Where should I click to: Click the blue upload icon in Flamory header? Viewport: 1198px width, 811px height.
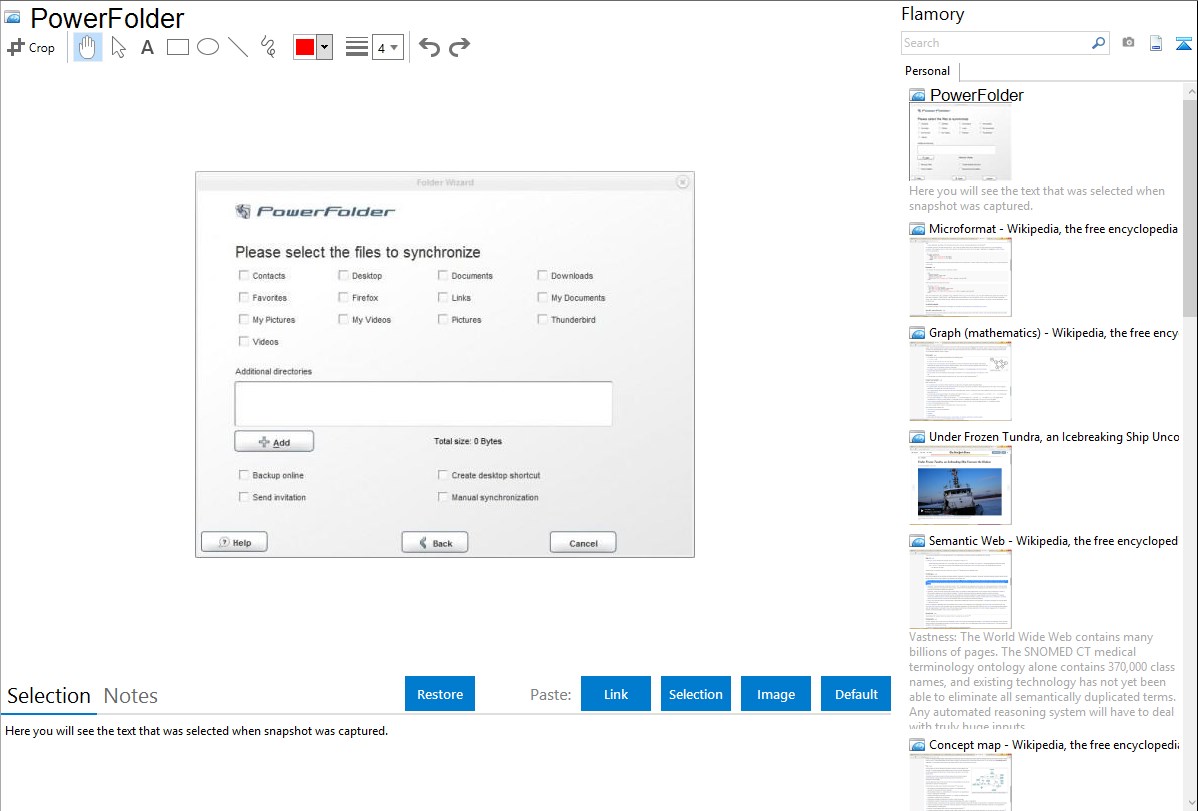(1183, 43)
